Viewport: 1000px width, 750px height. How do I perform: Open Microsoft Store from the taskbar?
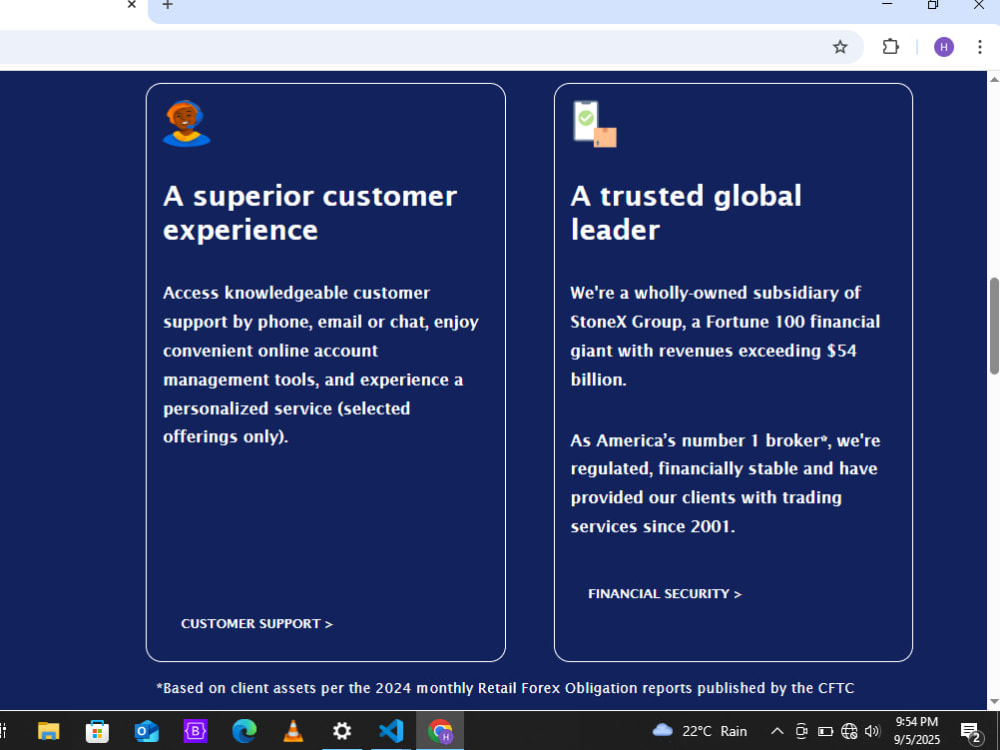click(97, 731)
